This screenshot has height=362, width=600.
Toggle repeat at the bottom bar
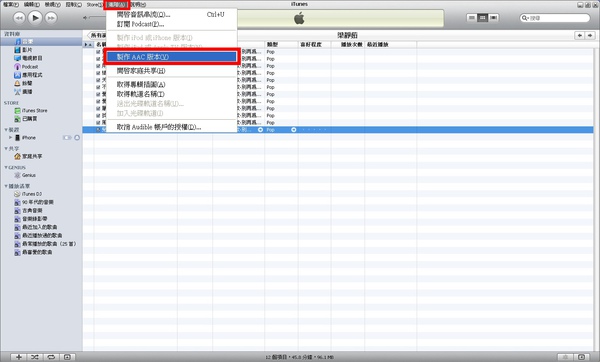pyautogui.click(x=51, y=357)
